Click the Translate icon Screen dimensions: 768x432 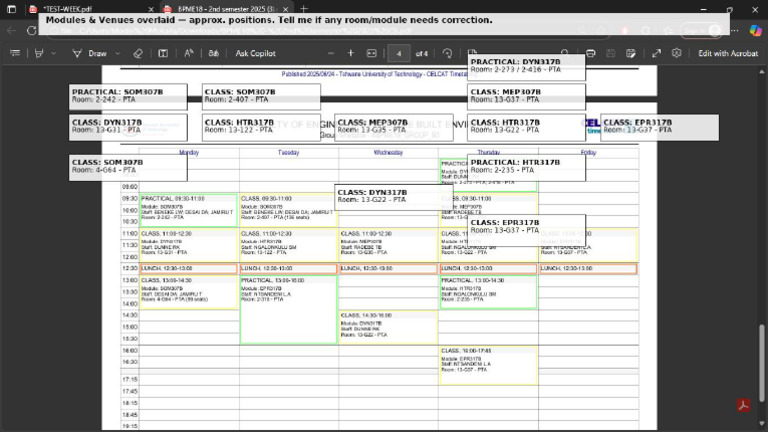coord(214,53)
